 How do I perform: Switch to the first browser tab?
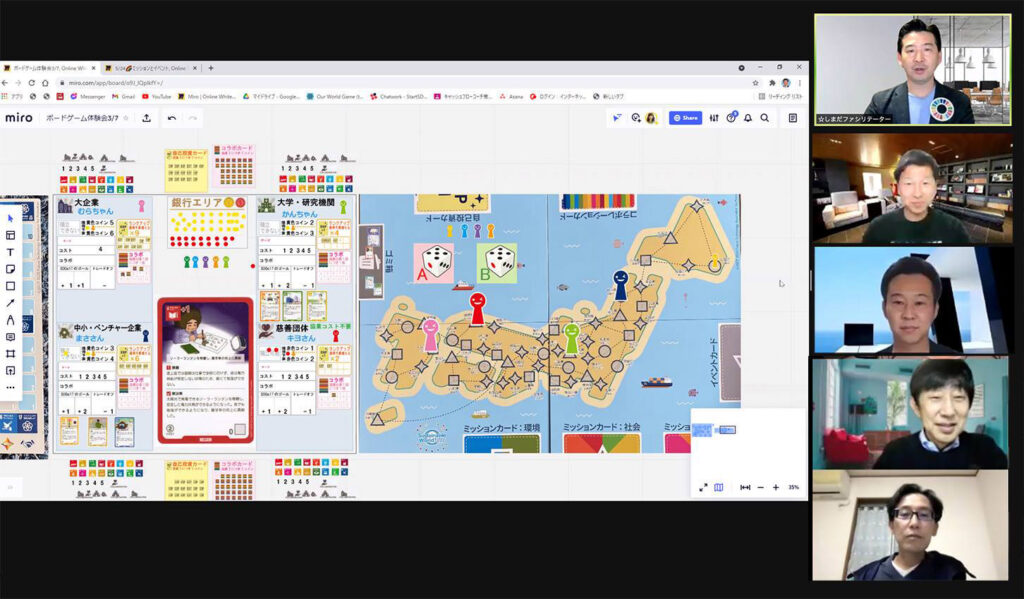[49, 68]
